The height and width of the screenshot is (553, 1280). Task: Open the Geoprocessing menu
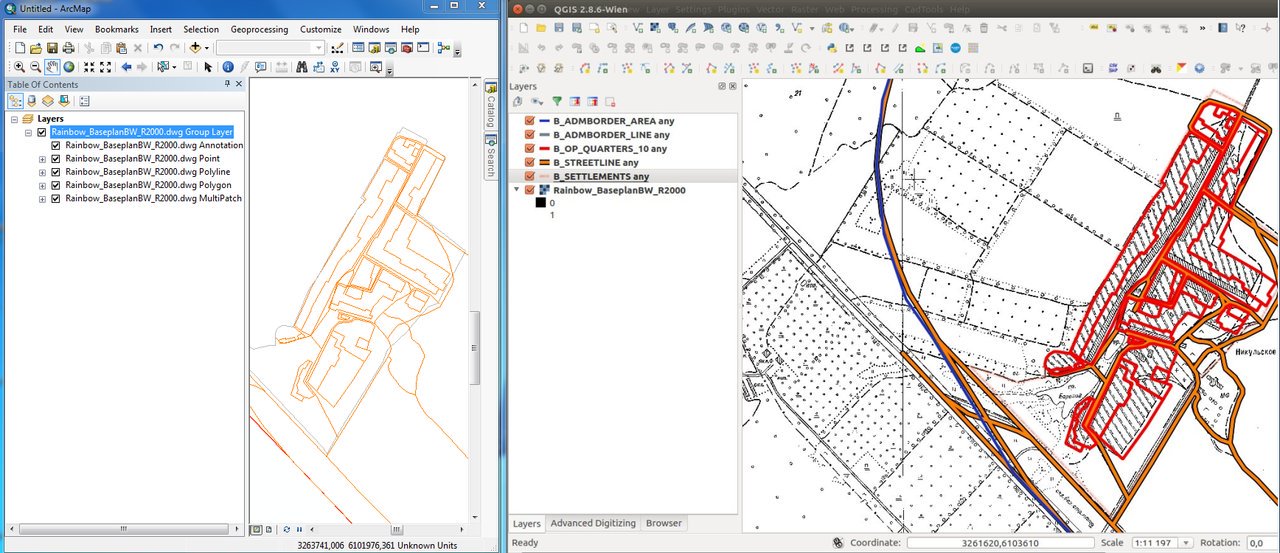(x=259, y=30)
